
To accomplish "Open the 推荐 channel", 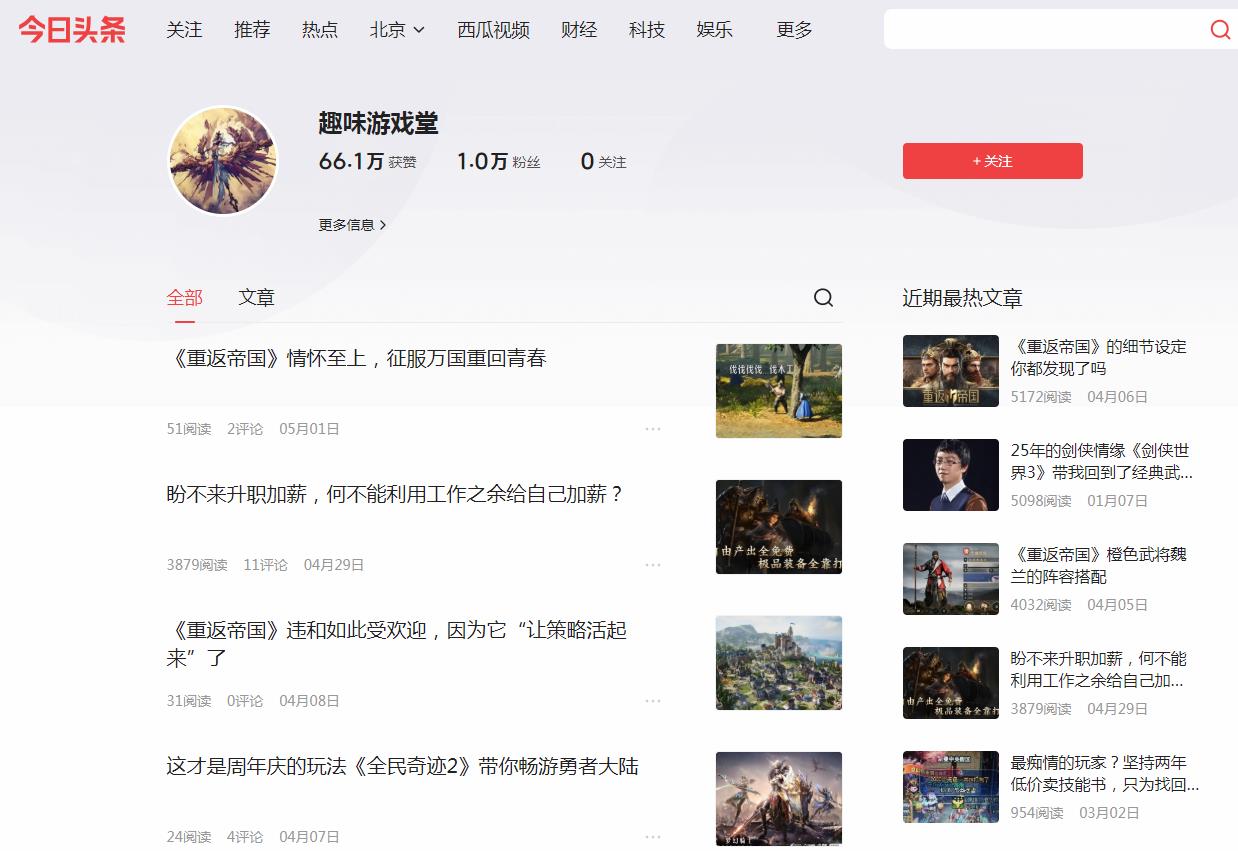I will pos(252,30).
